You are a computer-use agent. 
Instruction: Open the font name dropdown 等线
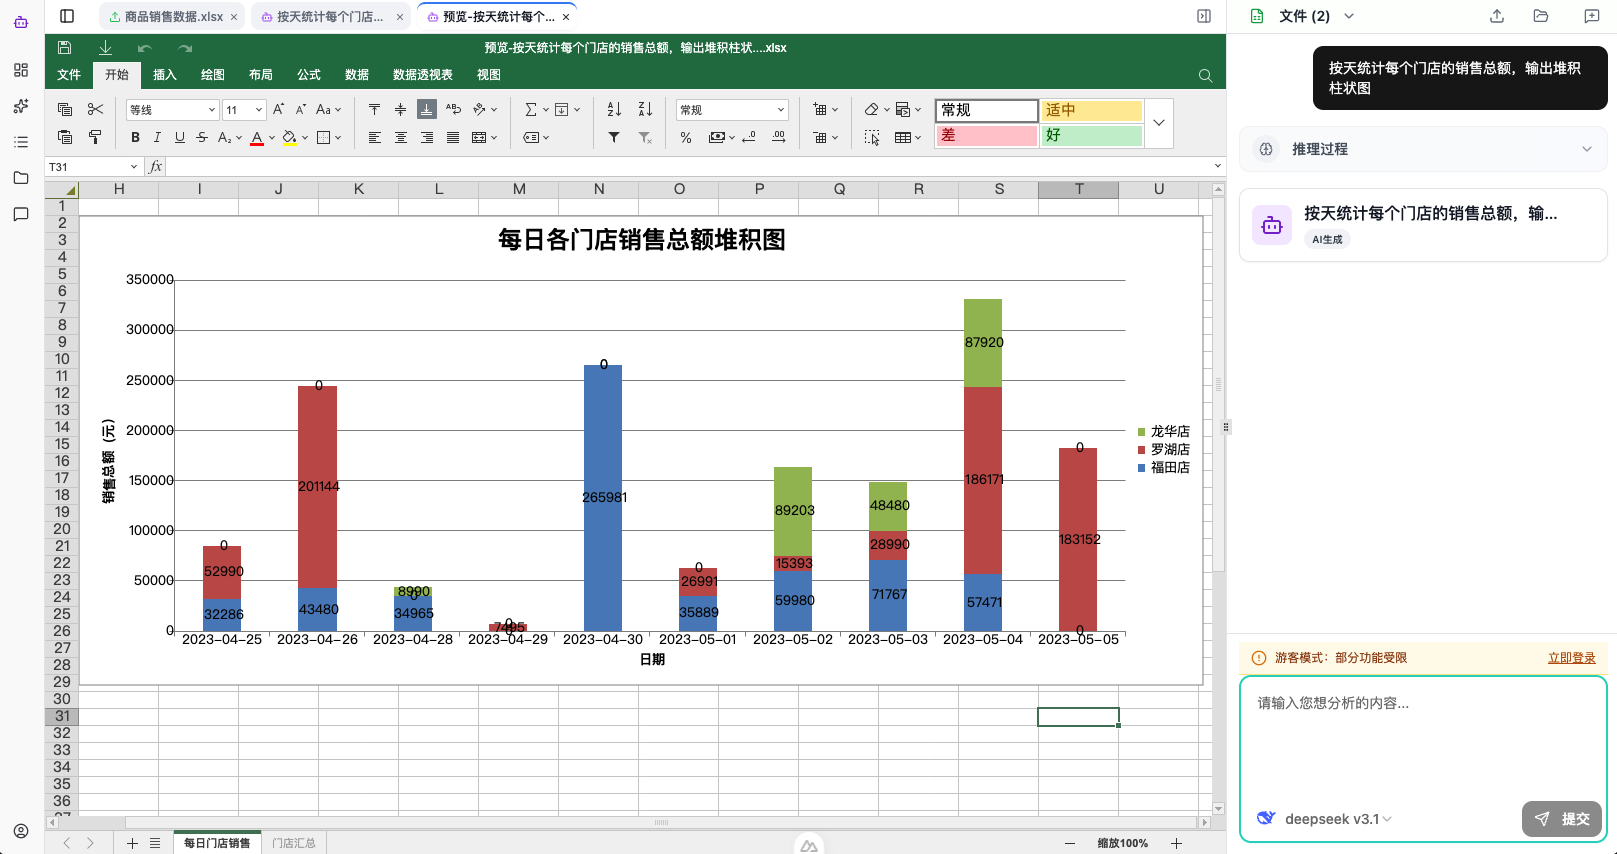172,110
